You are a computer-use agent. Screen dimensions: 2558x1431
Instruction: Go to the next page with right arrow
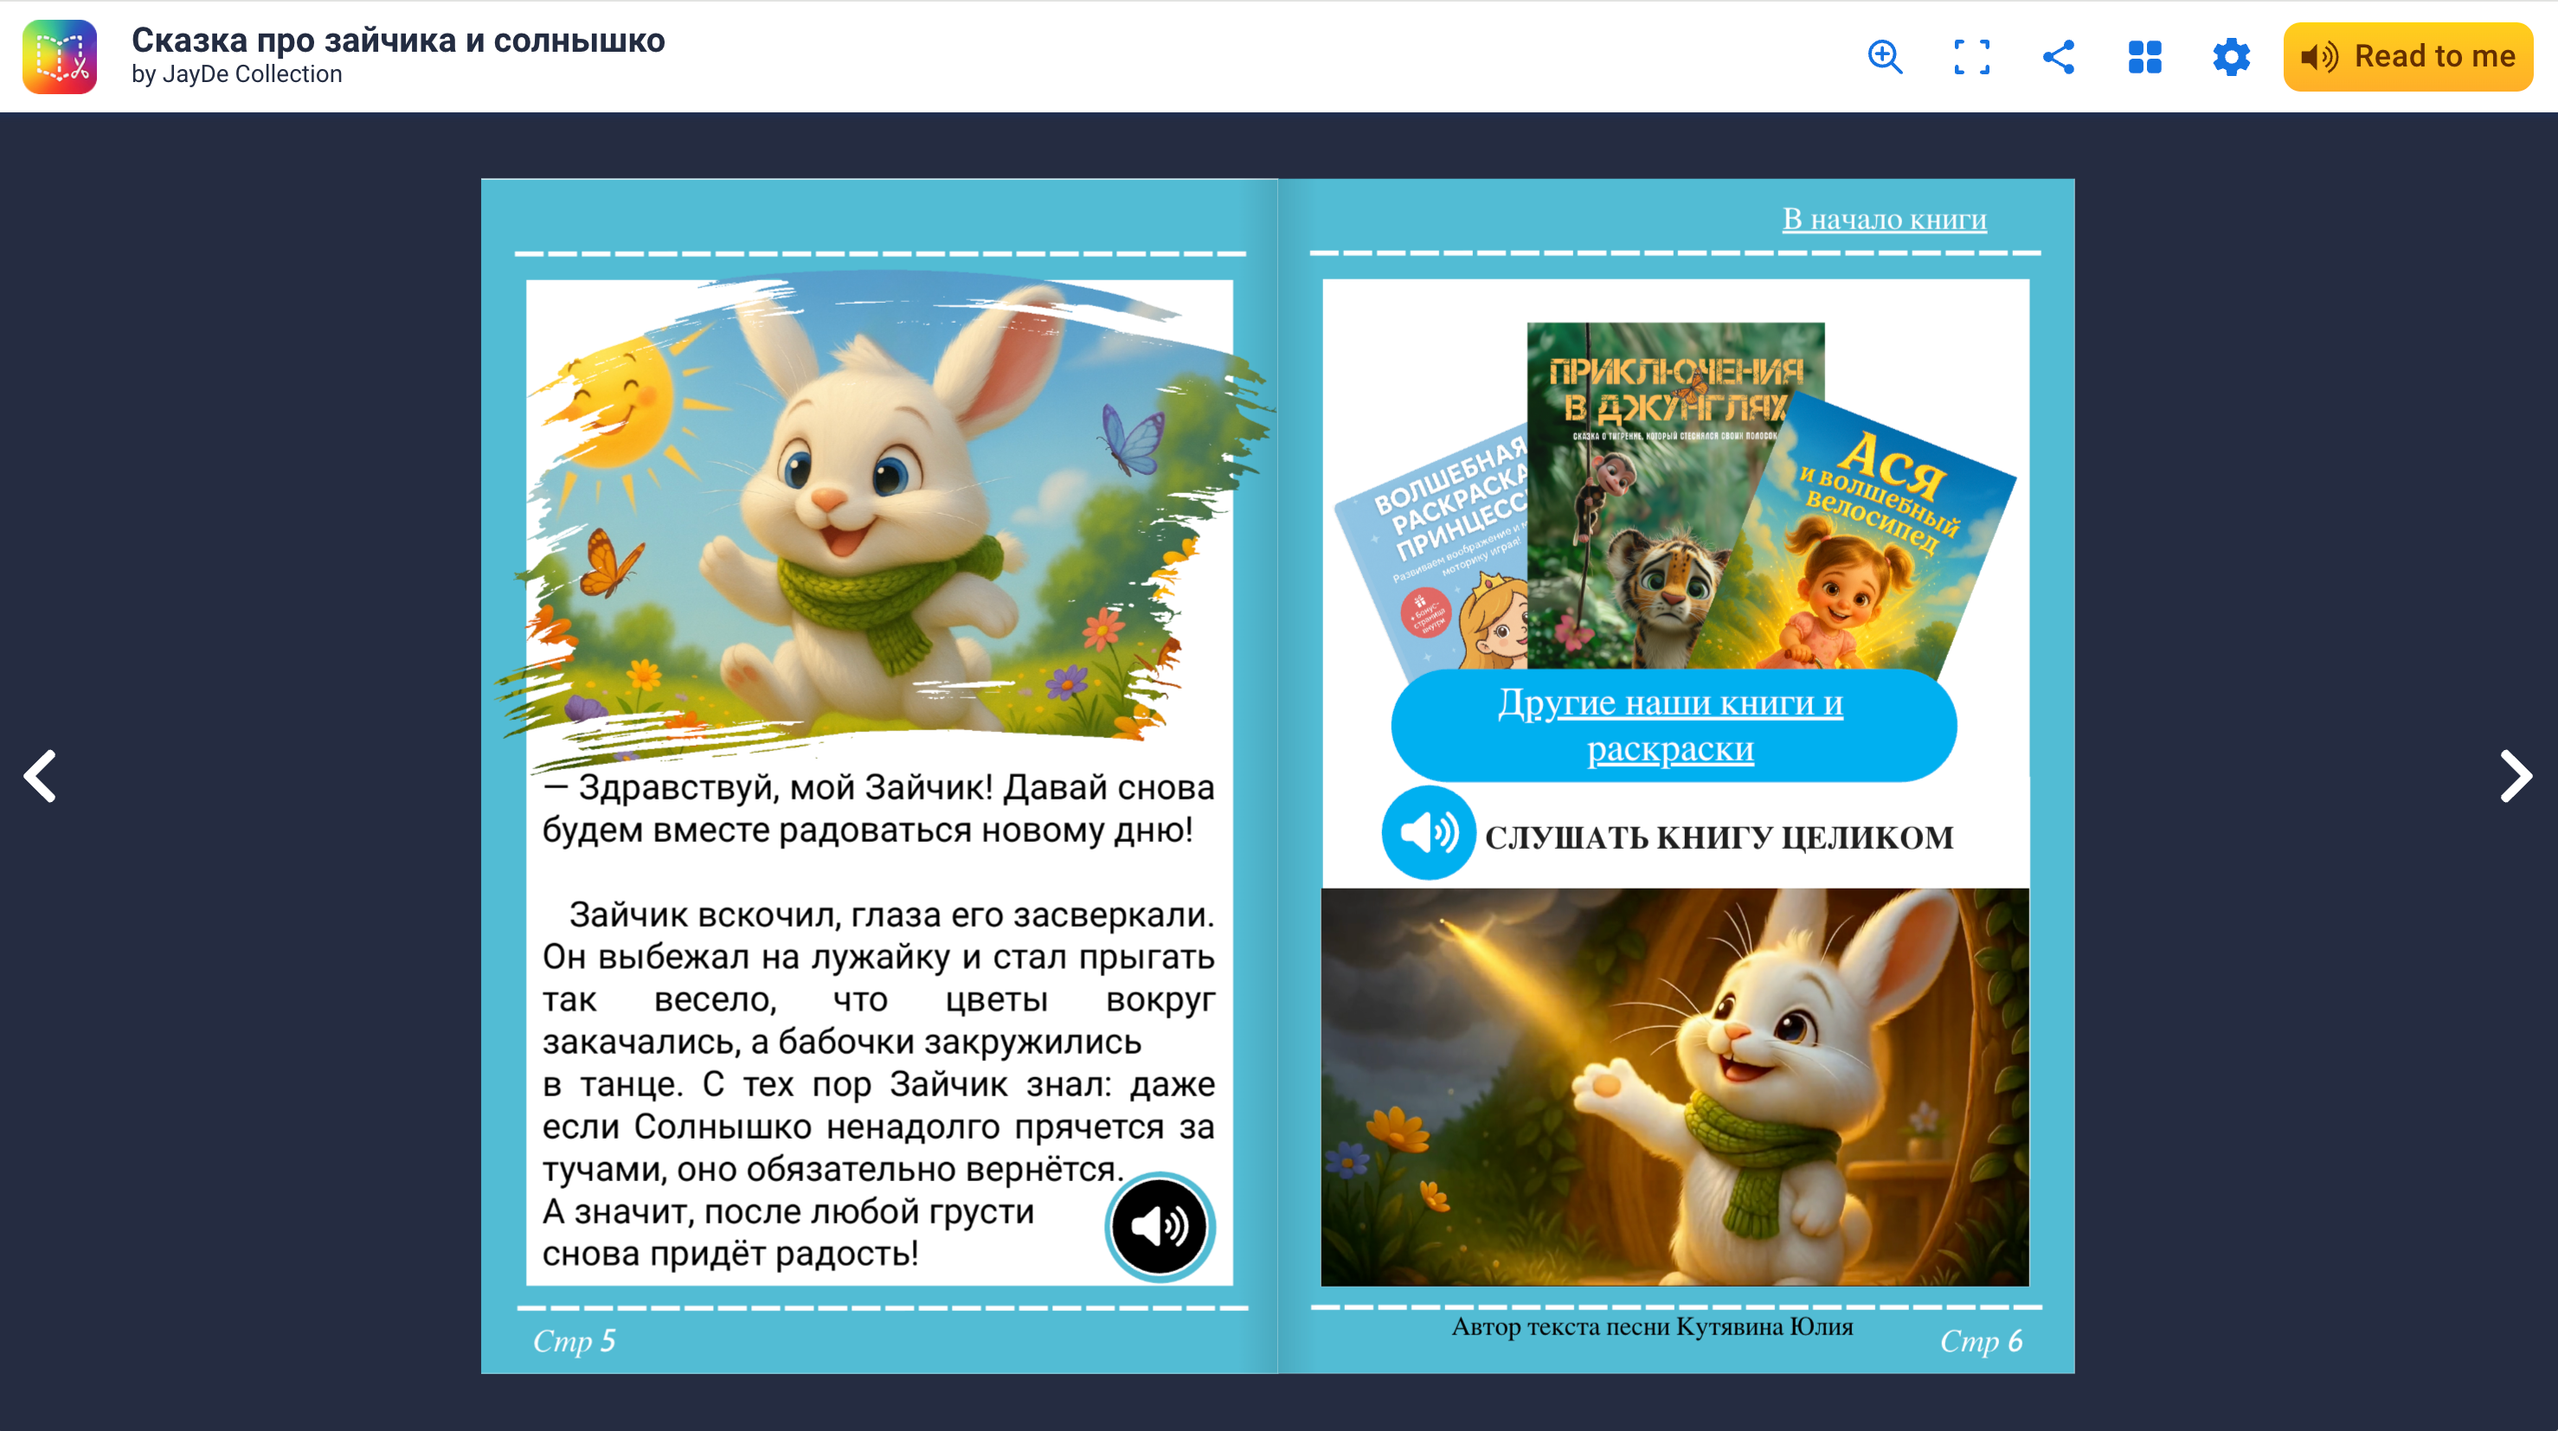2514,776
